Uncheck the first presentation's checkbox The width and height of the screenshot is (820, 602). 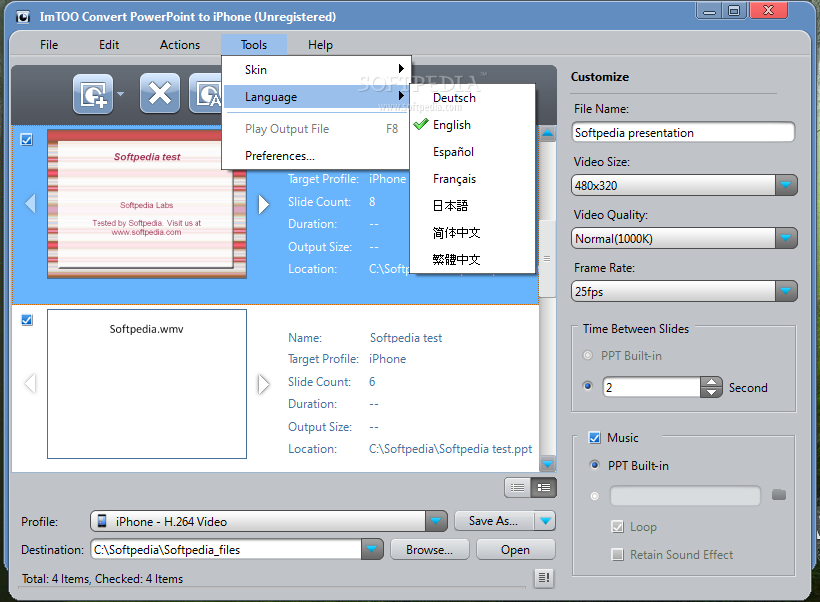[27, 140]
